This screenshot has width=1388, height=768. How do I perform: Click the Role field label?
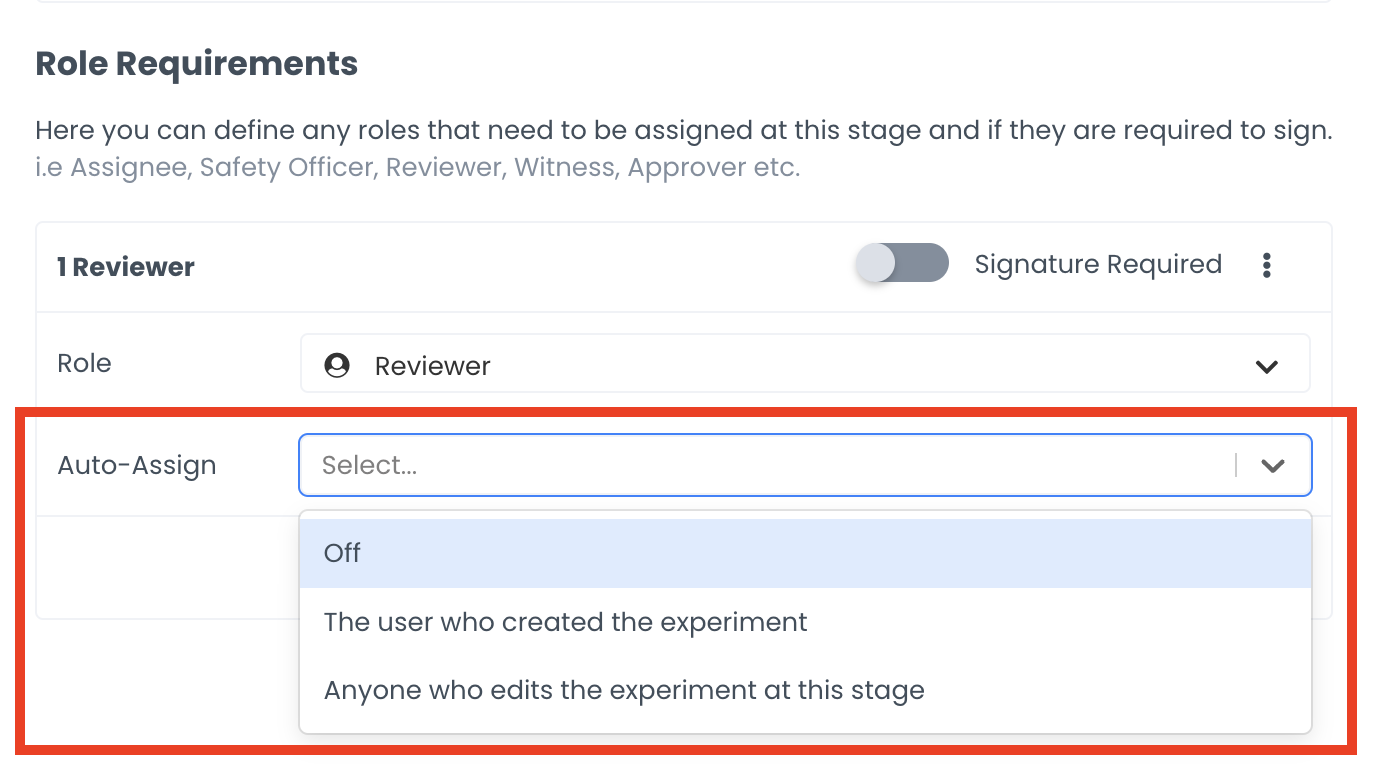pyautogui.click(x=84, y=363)
